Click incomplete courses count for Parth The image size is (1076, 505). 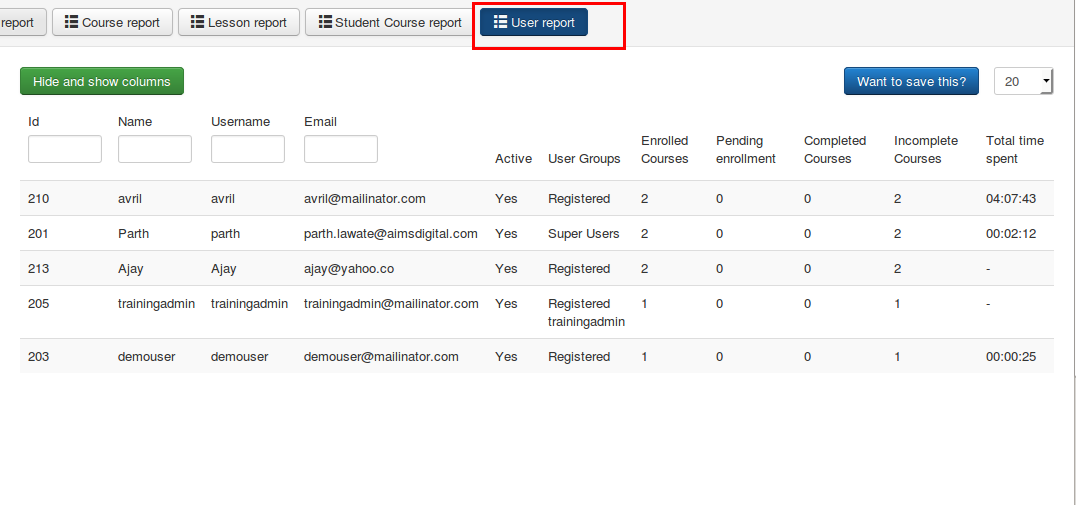(898, 234)
